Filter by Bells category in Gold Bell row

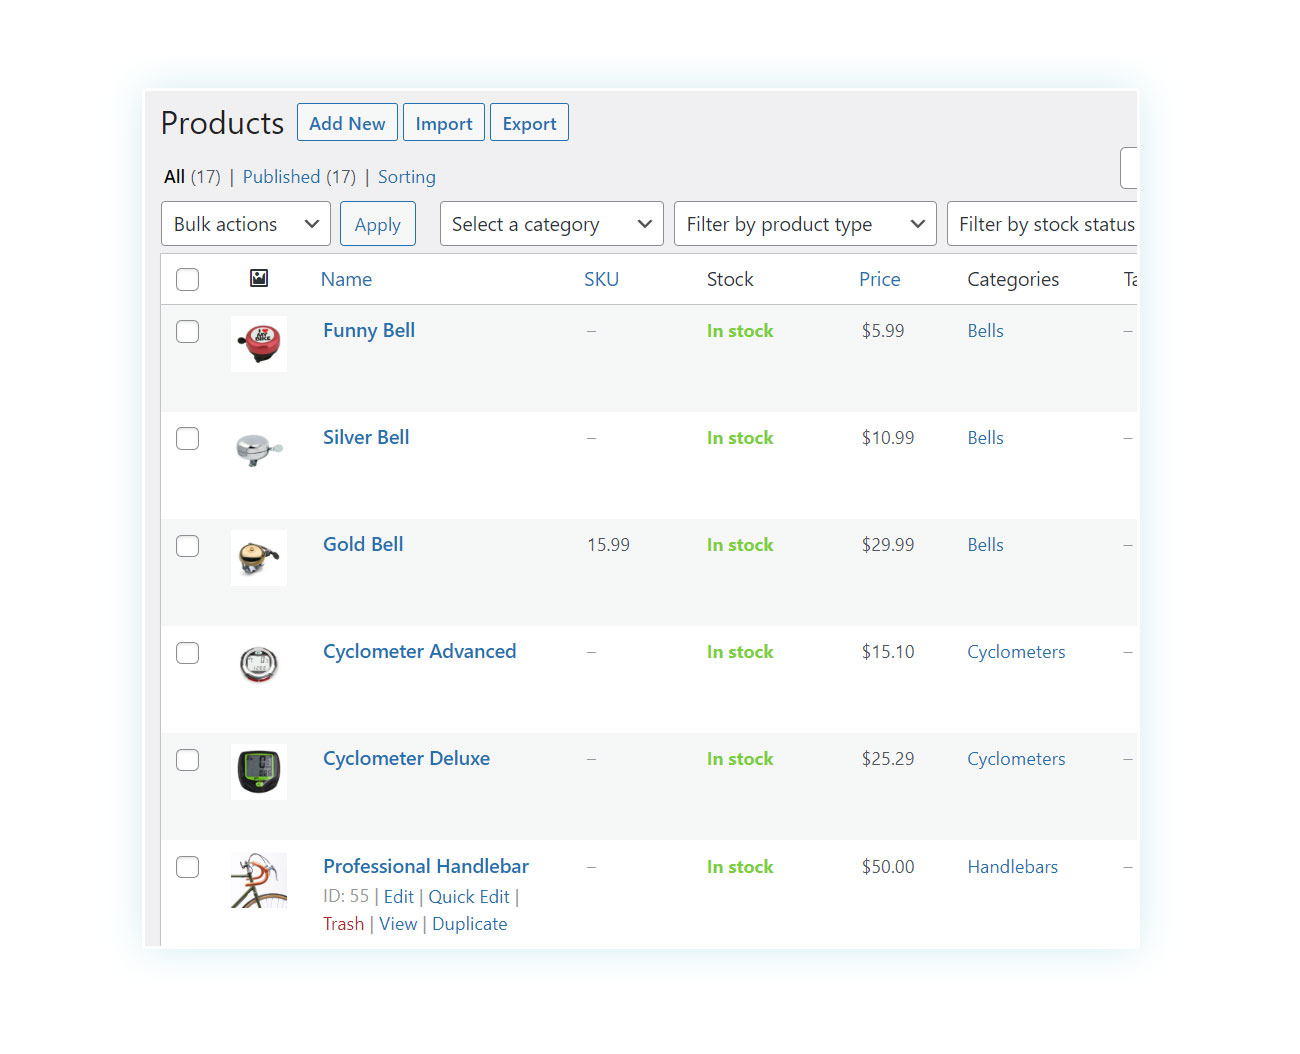pyautogui.click(x=985, y=545)
